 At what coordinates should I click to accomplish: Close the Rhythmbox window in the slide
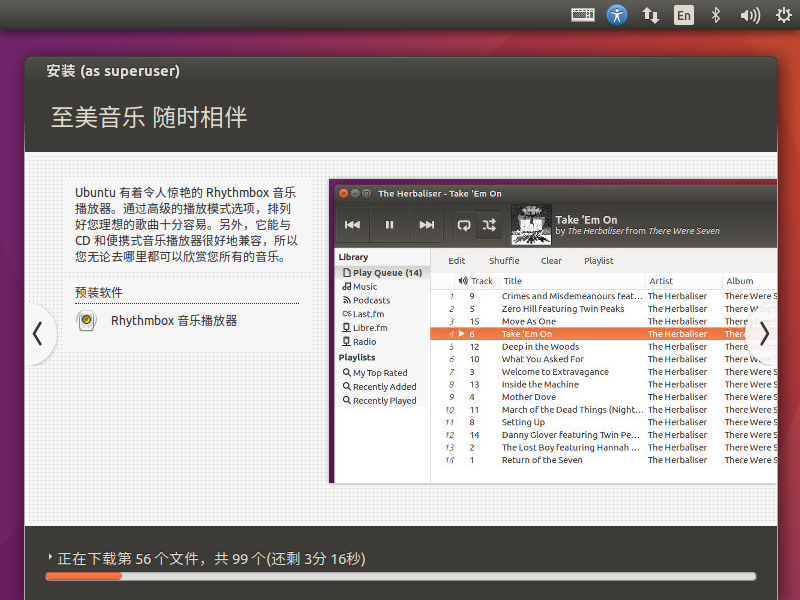343,193
